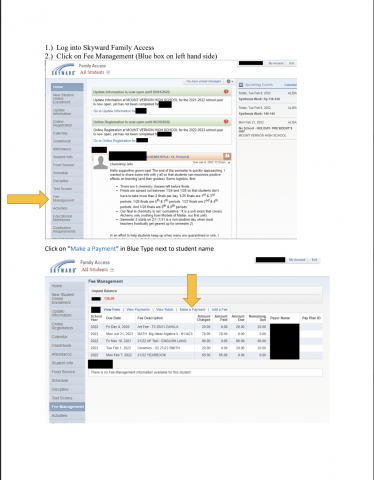Select Ceramics fee row

tap(205, 348)
